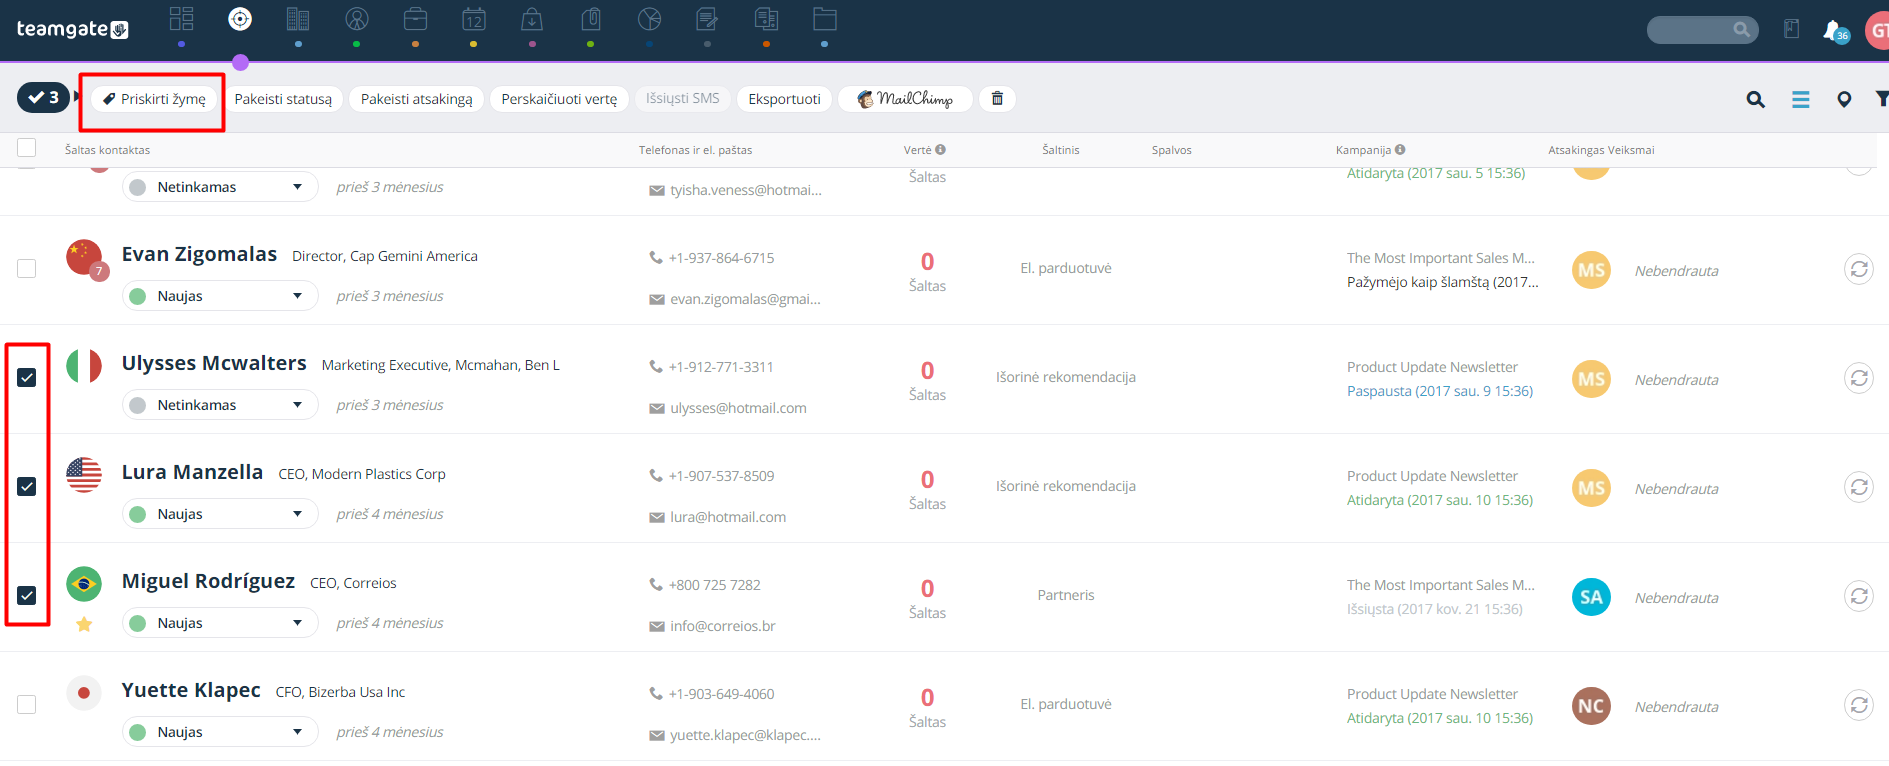Toggle the favorite star for Miguel Rodríguez
Viewport: 1889px width, 766px height.
coord(84,624)
